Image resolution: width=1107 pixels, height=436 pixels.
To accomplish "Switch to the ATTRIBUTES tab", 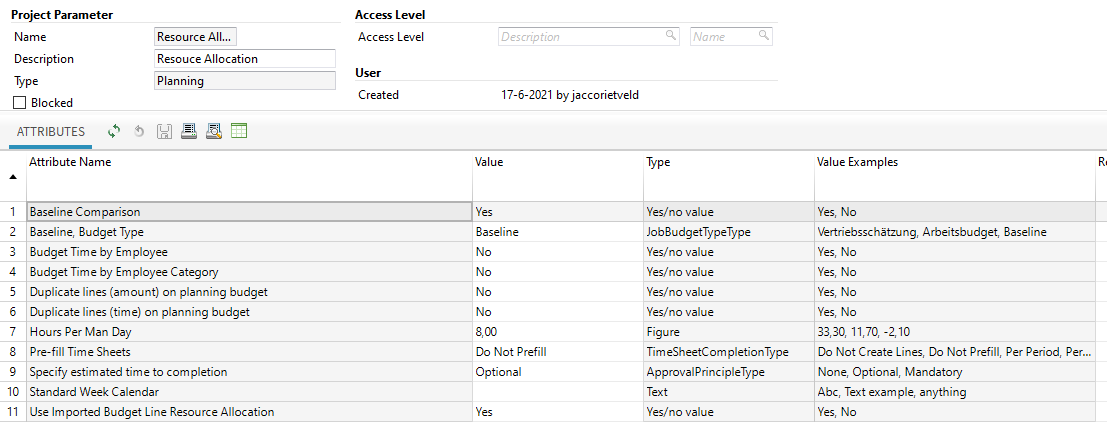I will (51, 132).
